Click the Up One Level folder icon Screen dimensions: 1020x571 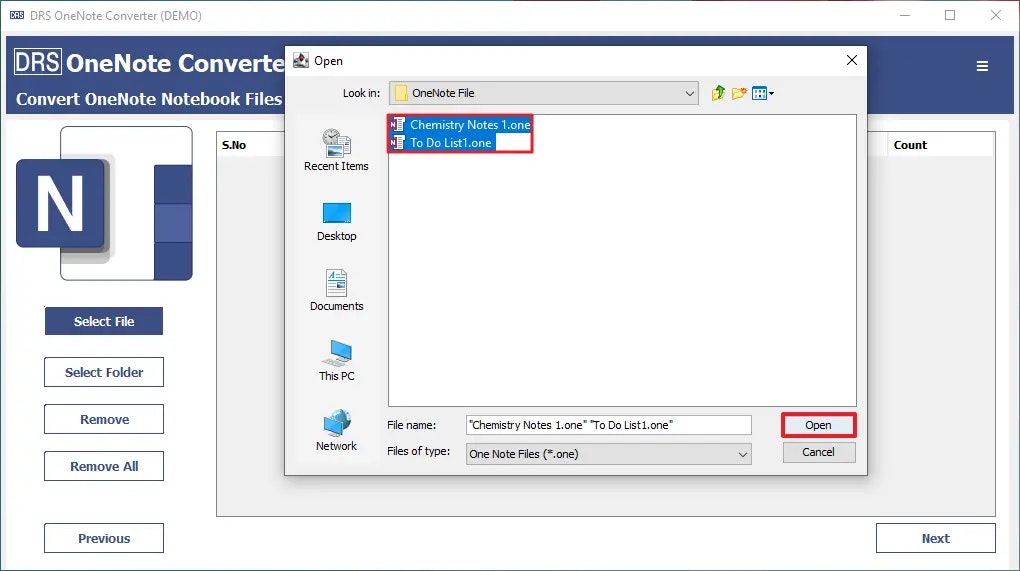tap(718, 93)
